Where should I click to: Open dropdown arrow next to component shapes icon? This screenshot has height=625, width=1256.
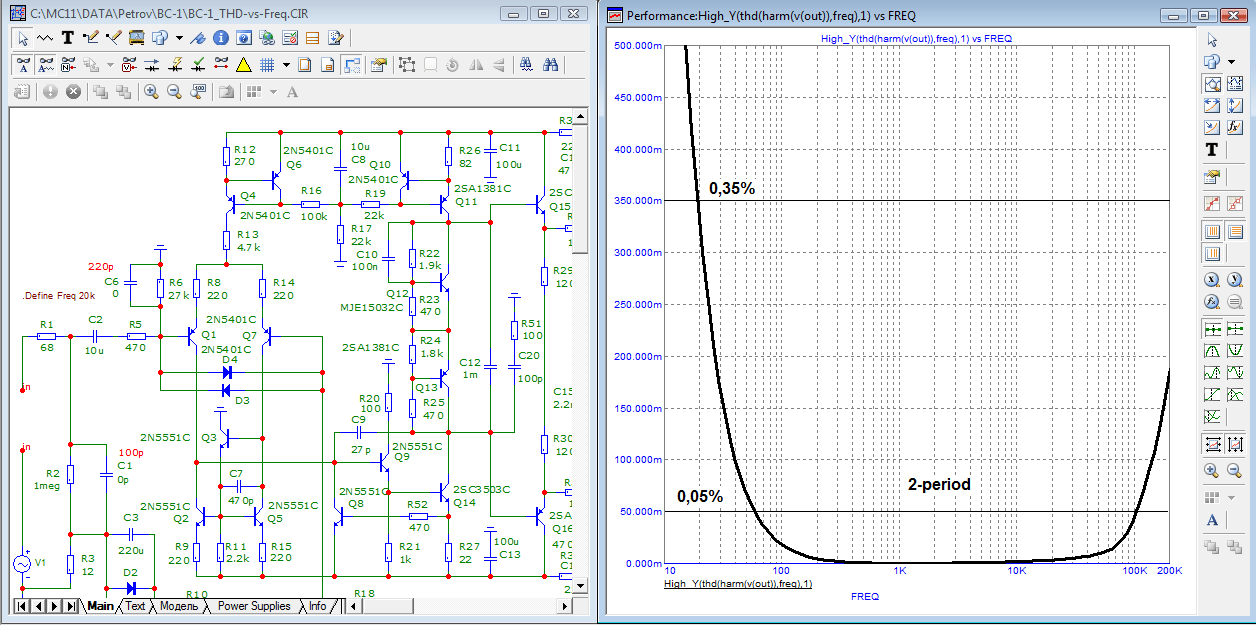click(179, 38)
